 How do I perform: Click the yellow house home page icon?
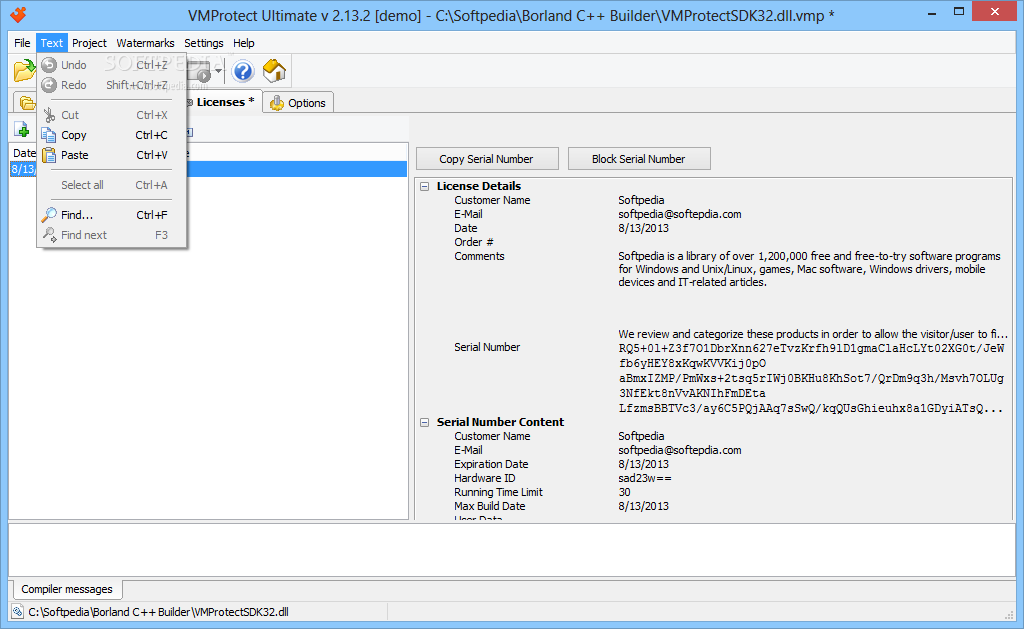click(274, 71)
